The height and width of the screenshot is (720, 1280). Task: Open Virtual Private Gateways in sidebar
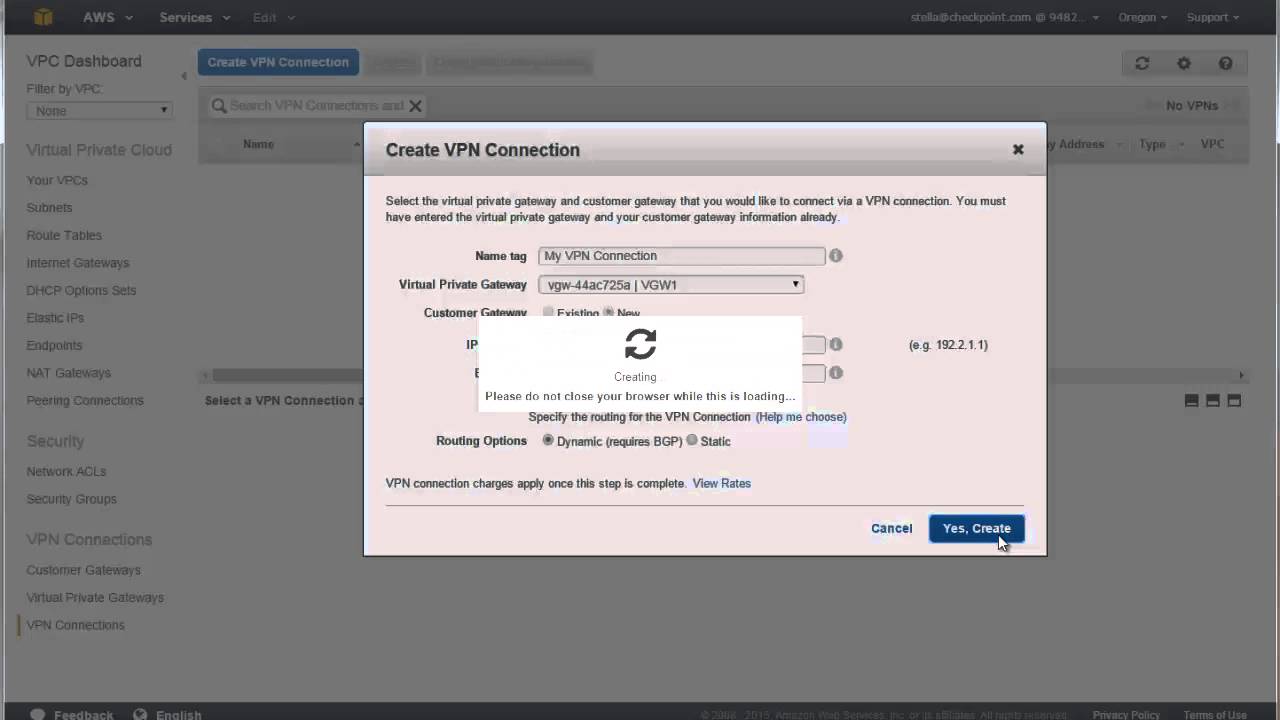(95, 598)
